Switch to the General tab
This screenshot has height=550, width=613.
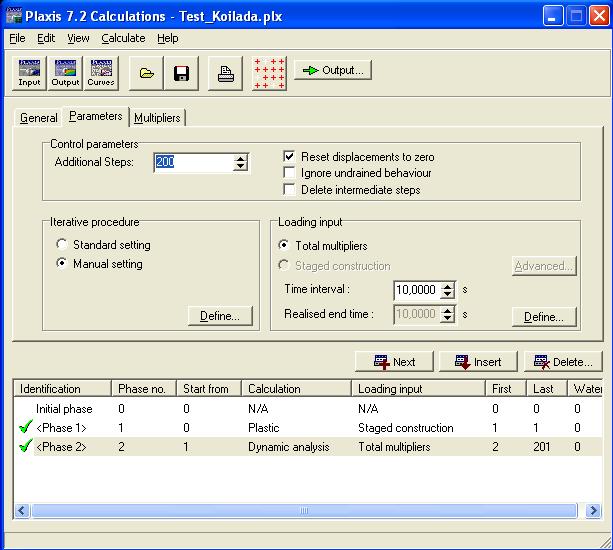point(38,118)
